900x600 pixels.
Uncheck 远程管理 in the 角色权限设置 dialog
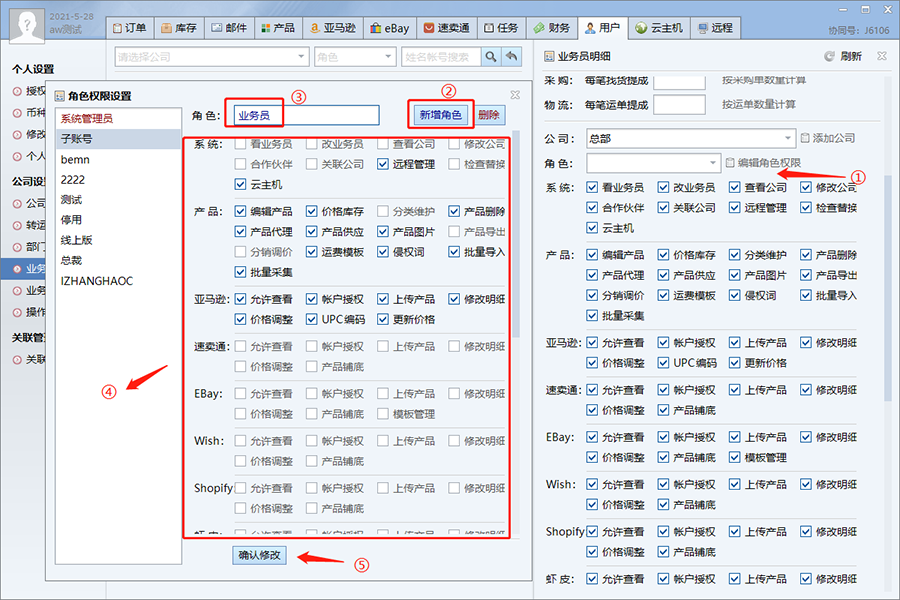point(383,164)
